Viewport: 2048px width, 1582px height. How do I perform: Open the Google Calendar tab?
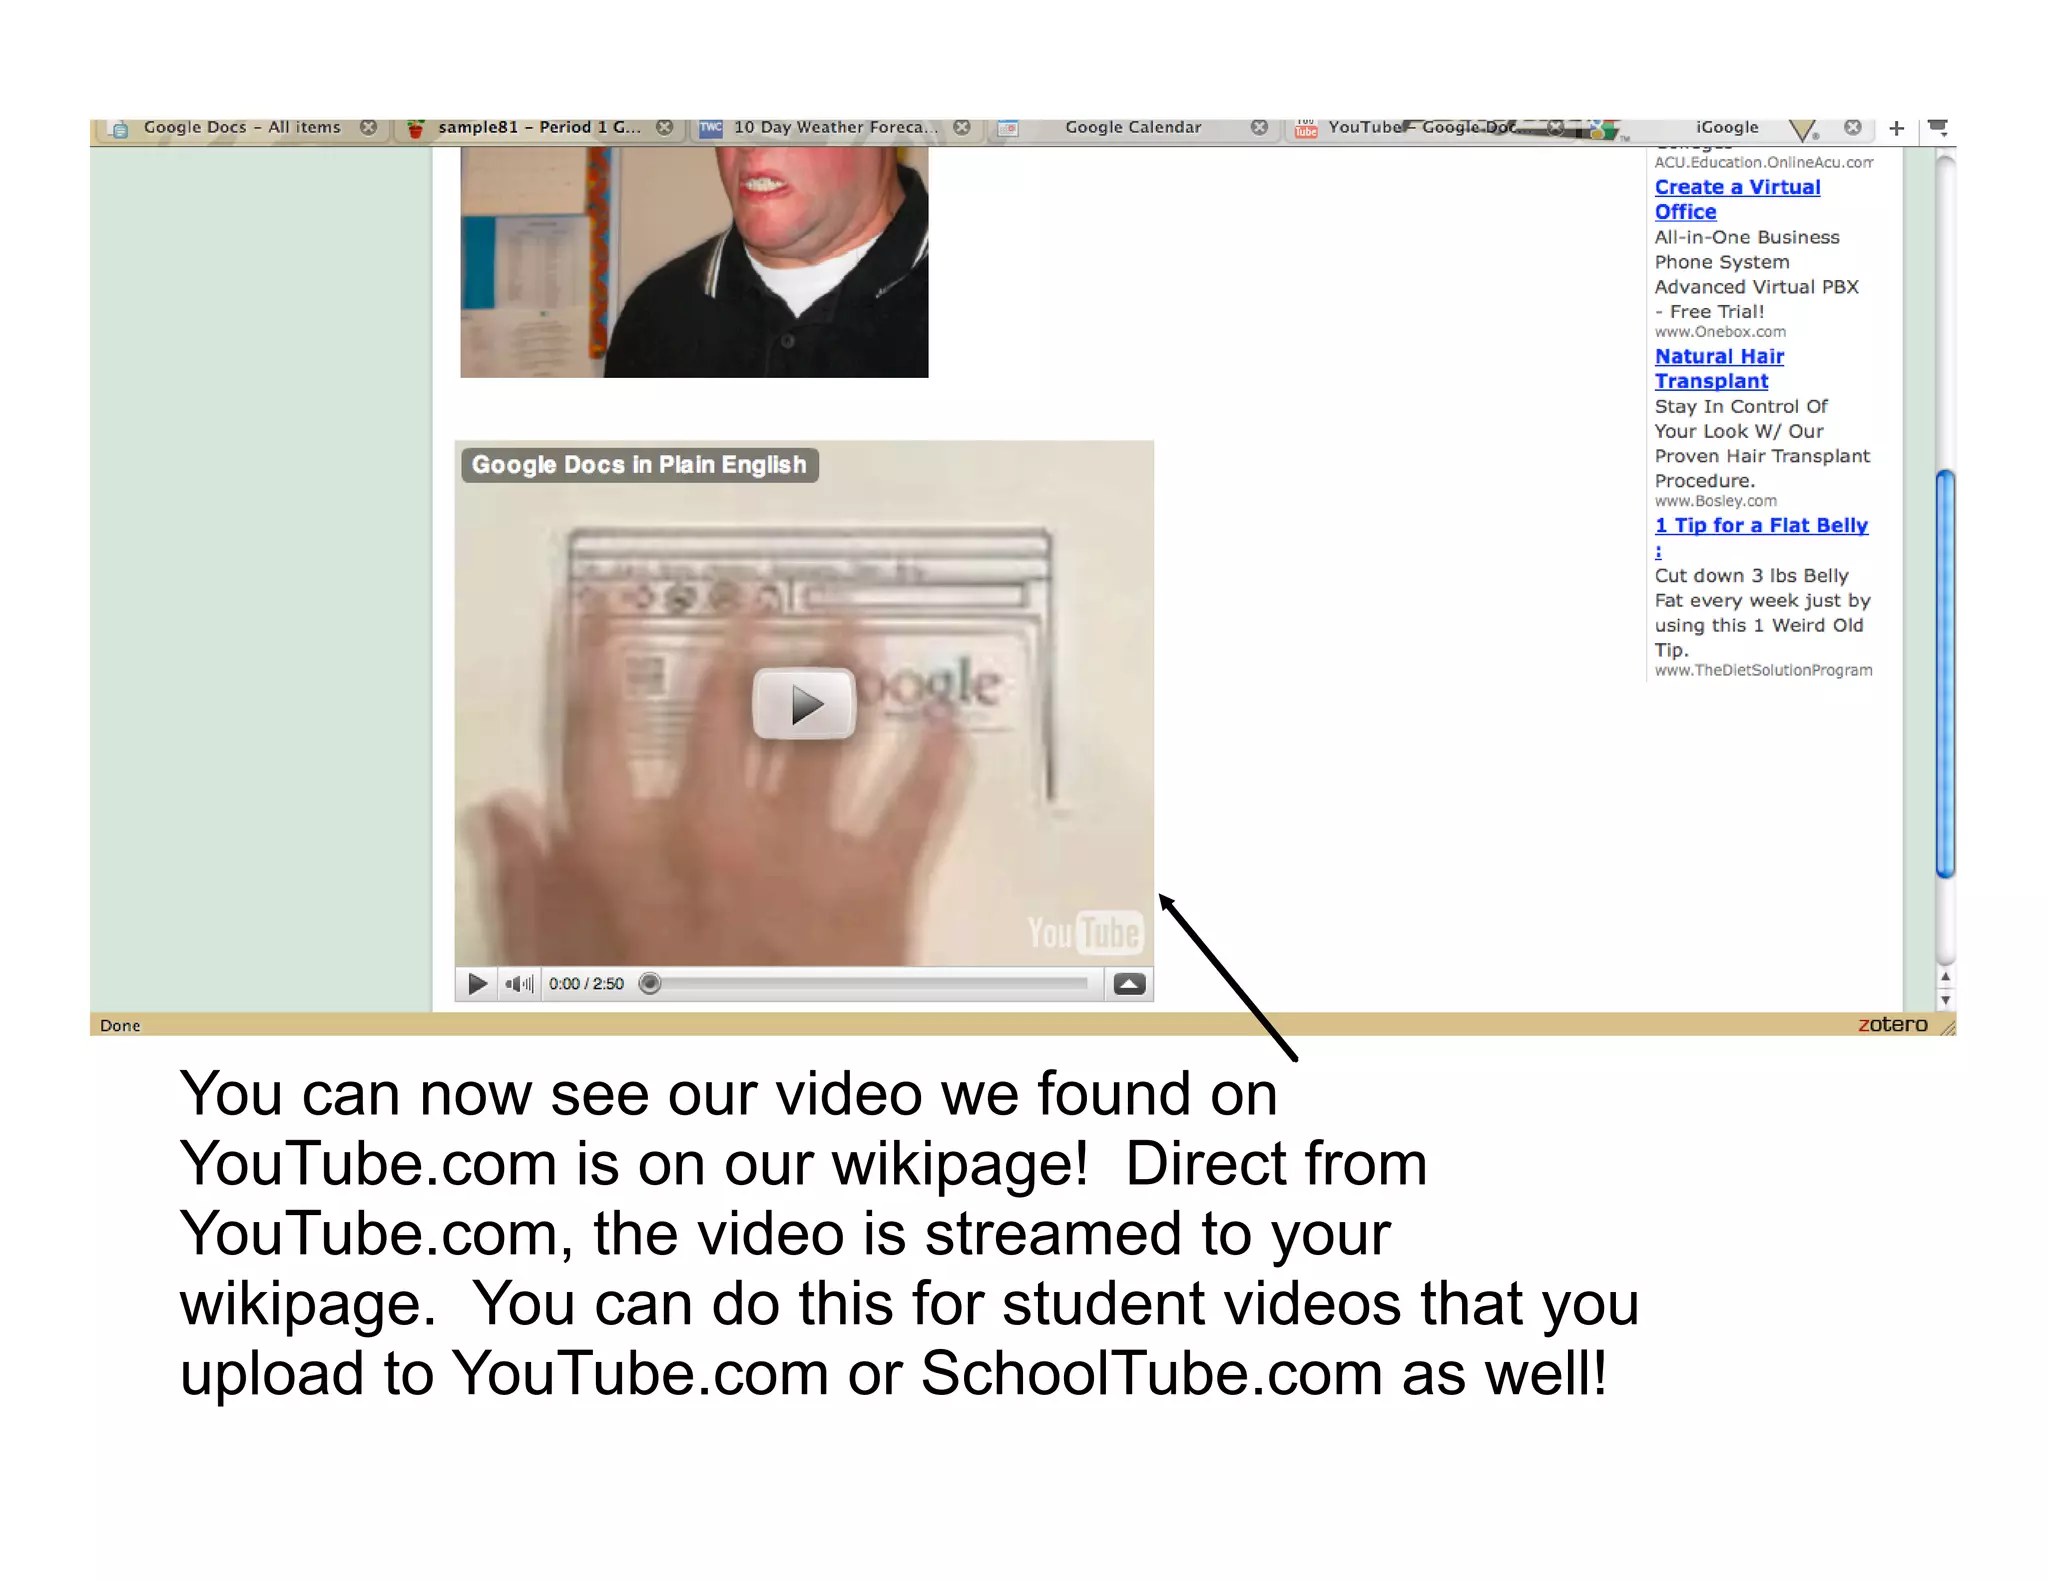tap(1132, 128)
